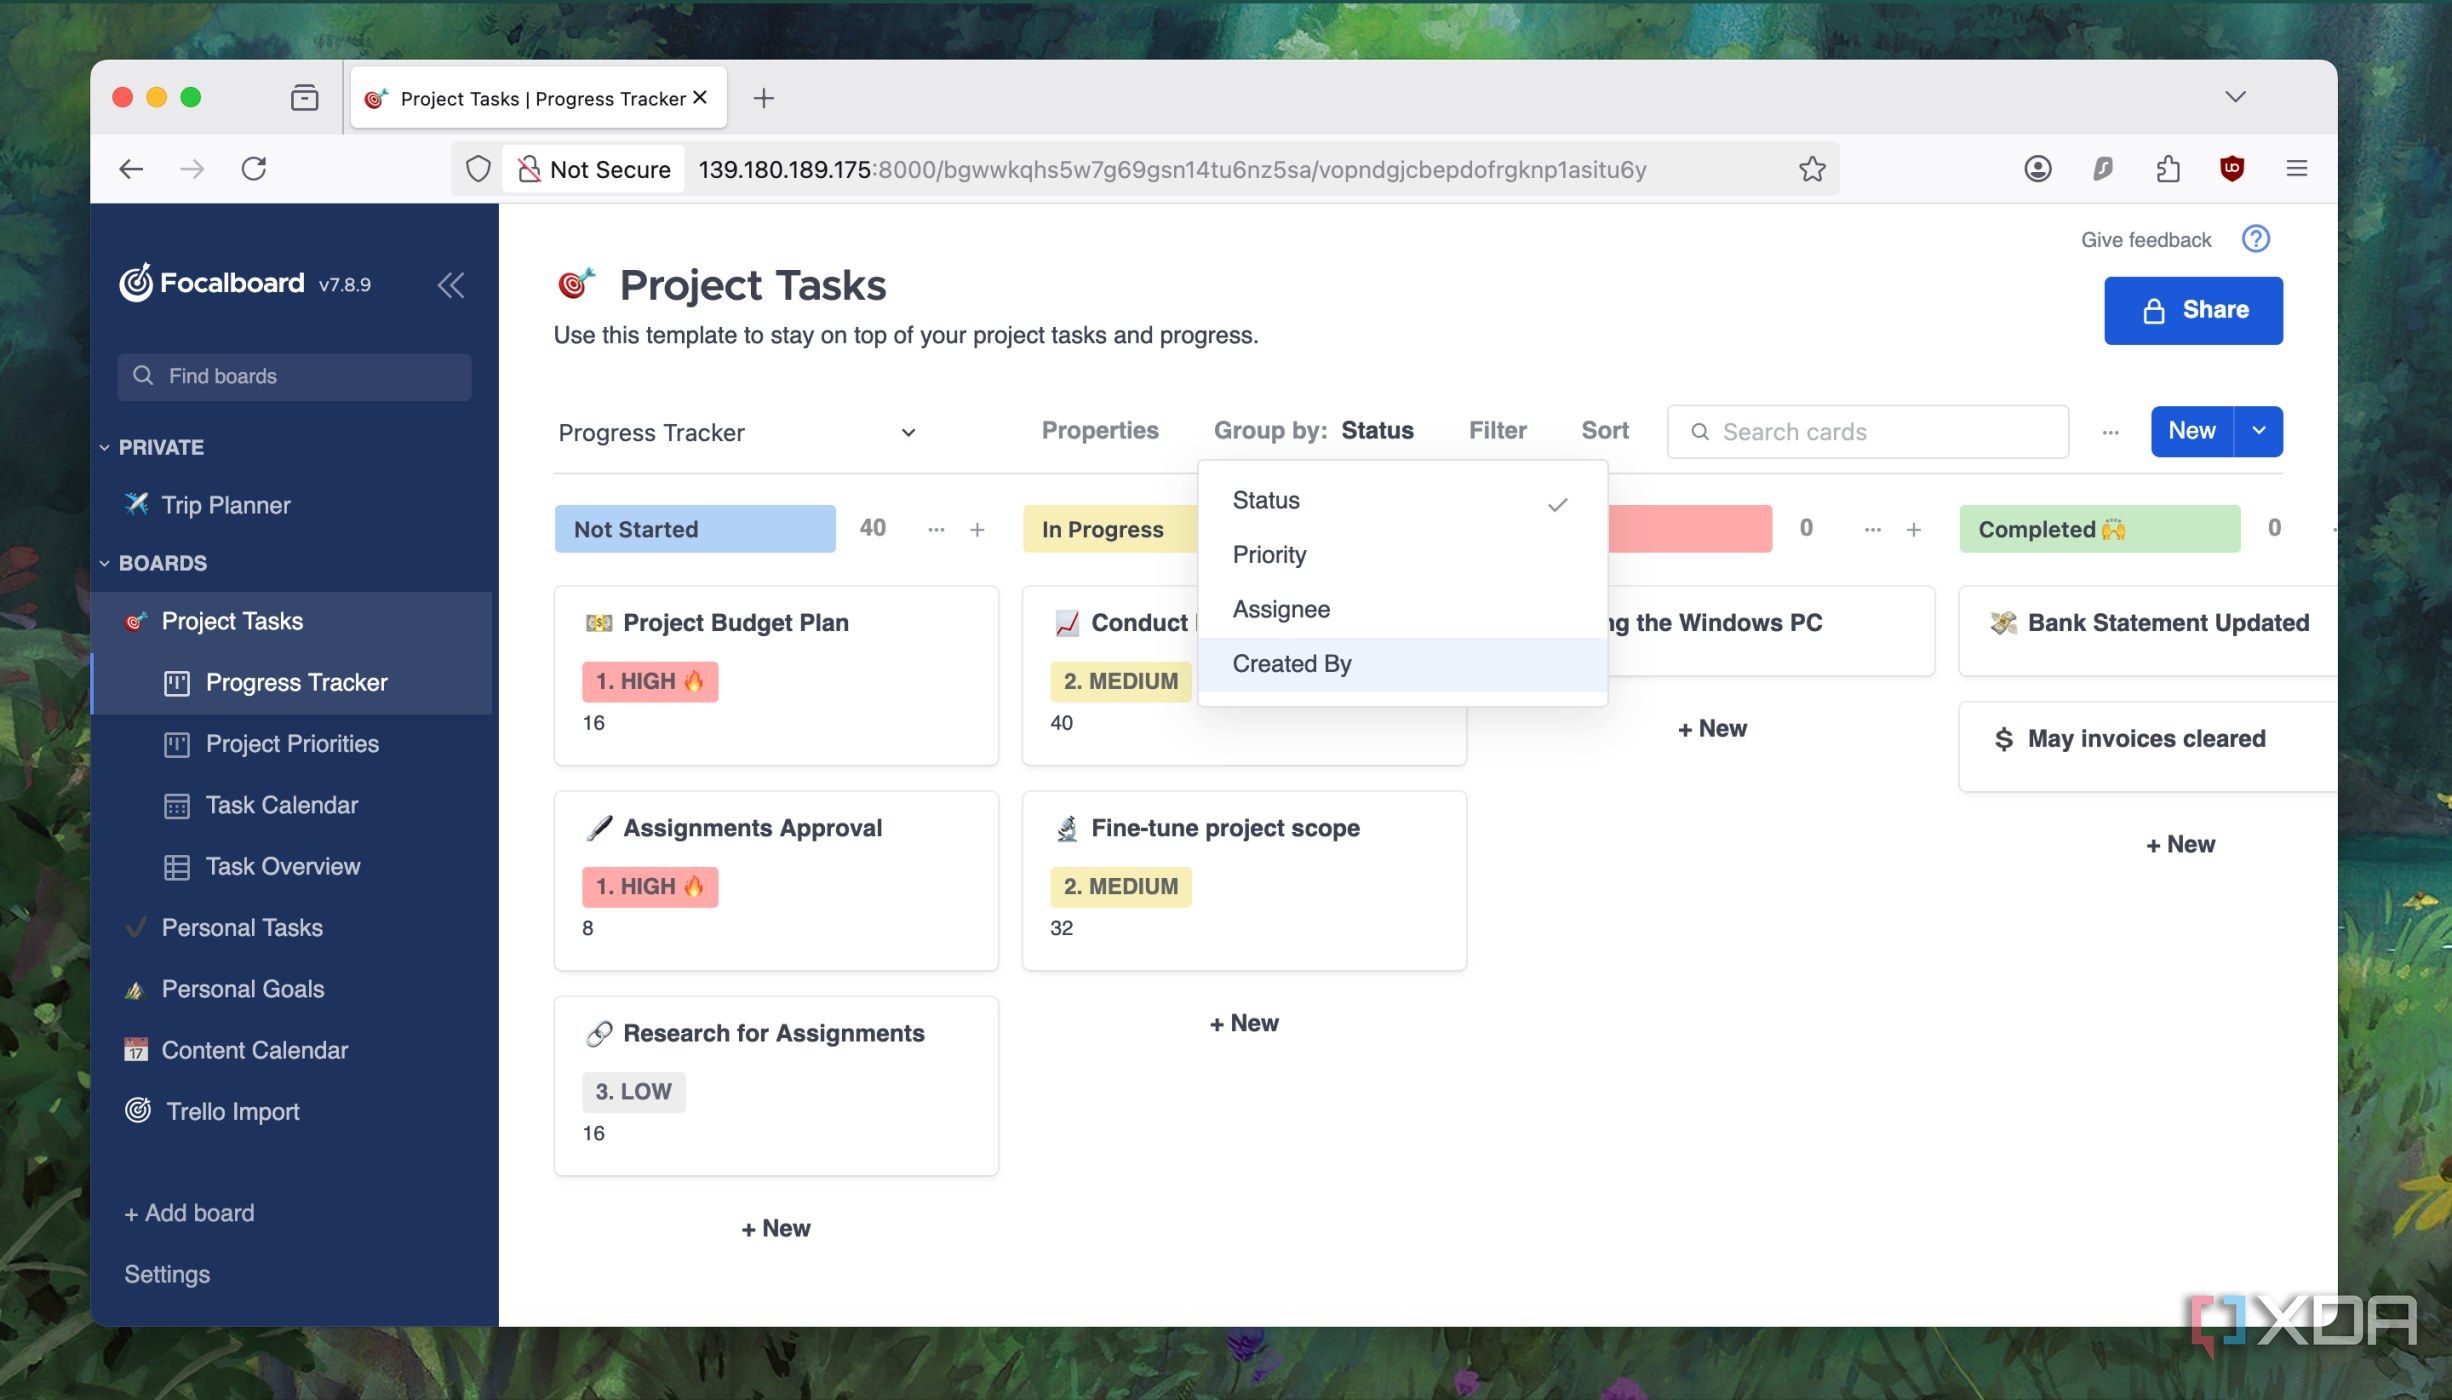Open the Sort menu
2452x1400 pixels.
pos(1604,430)
